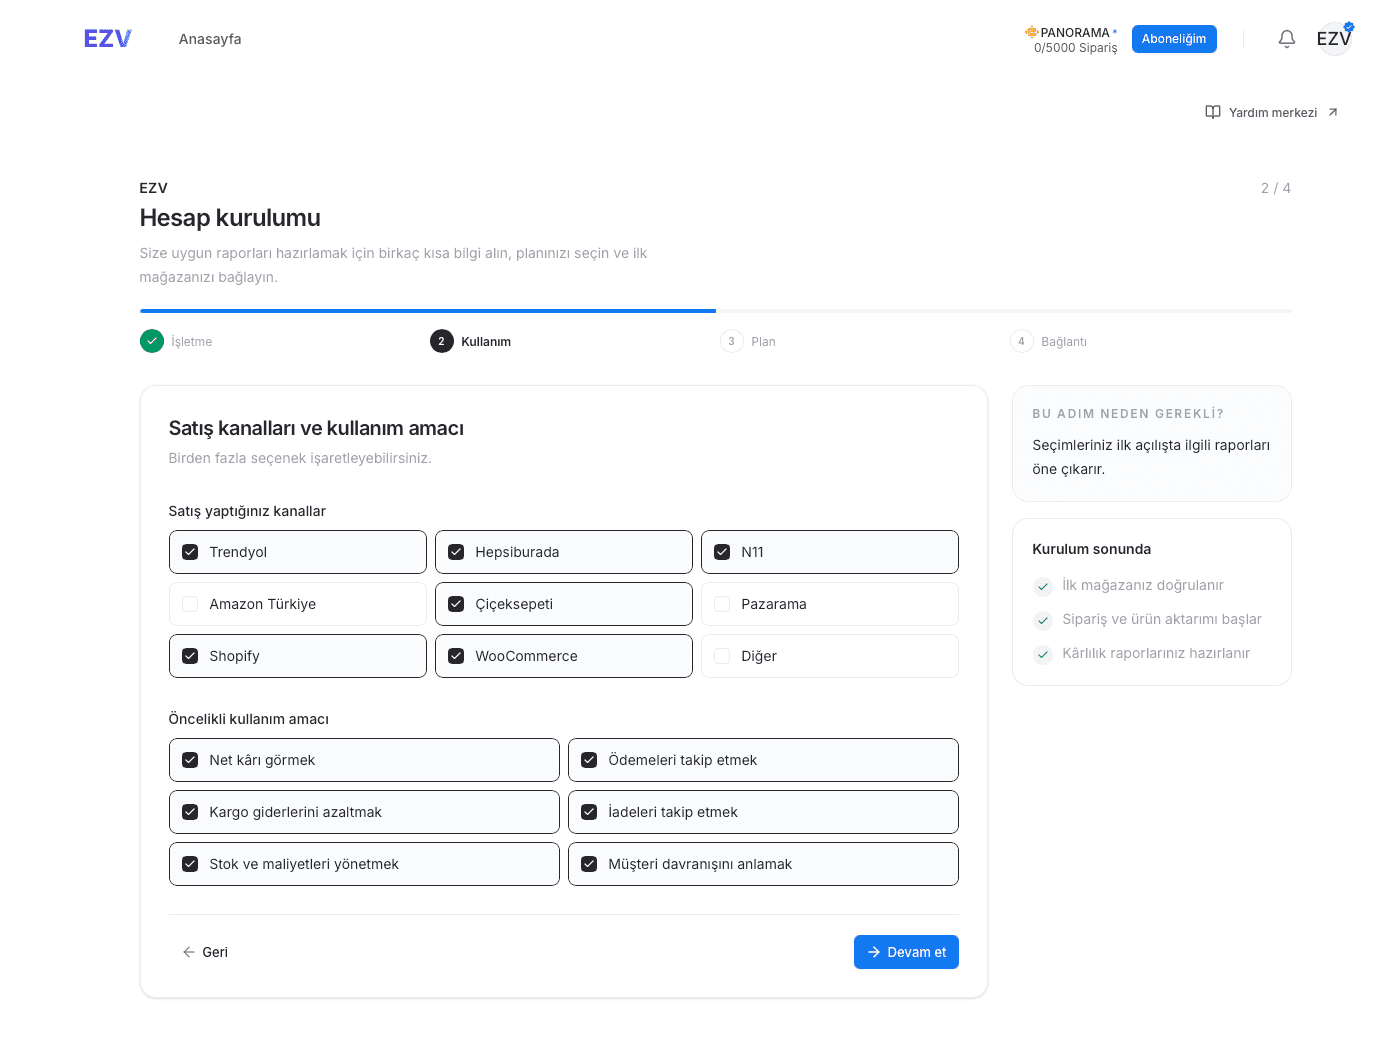1397x1044 pixels.
Task: Click the step 3 Plan circle
Action: pyautogui.click(x=732, y=341)
